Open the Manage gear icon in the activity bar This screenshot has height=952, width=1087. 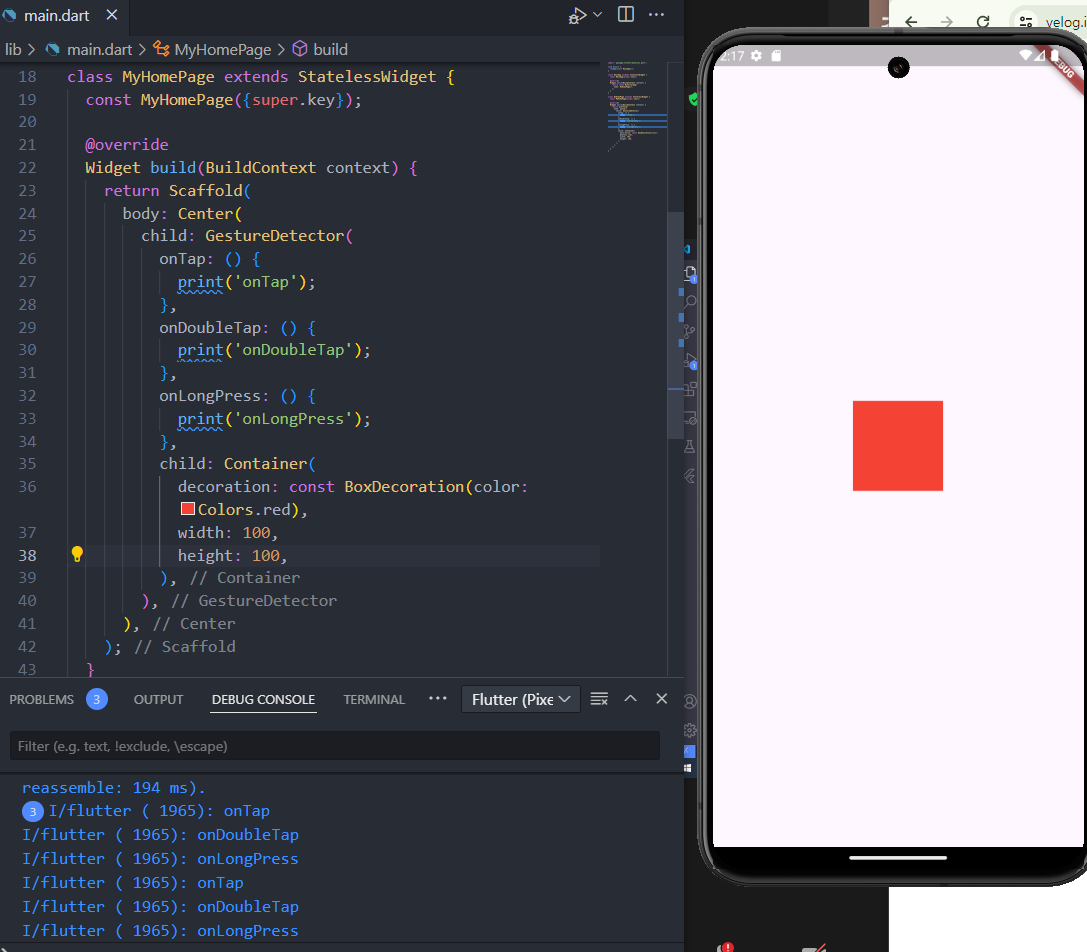pyautogui.click(x=690, y=730)
